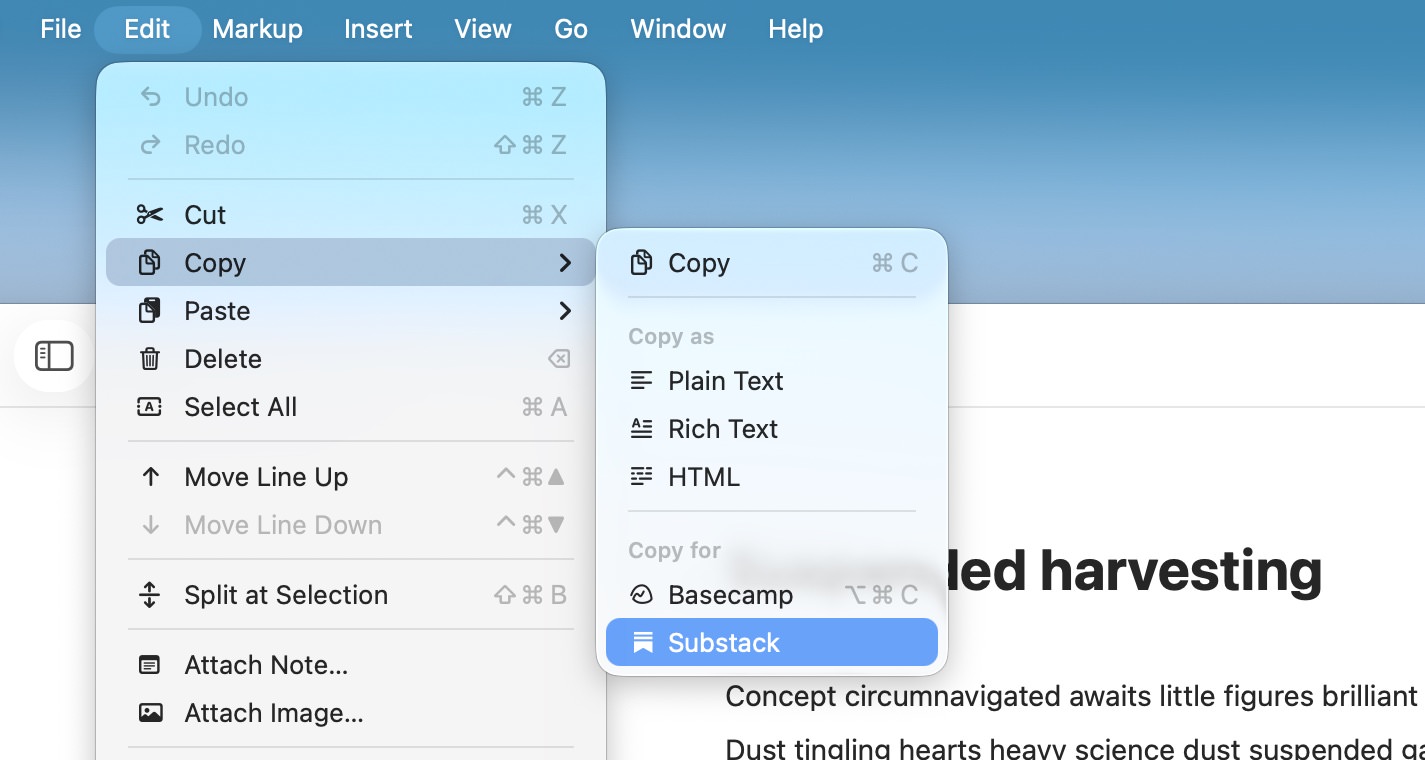1425x760 pixels.
Task: Click the Attach Note icon
Action: [x=149, y=664]
